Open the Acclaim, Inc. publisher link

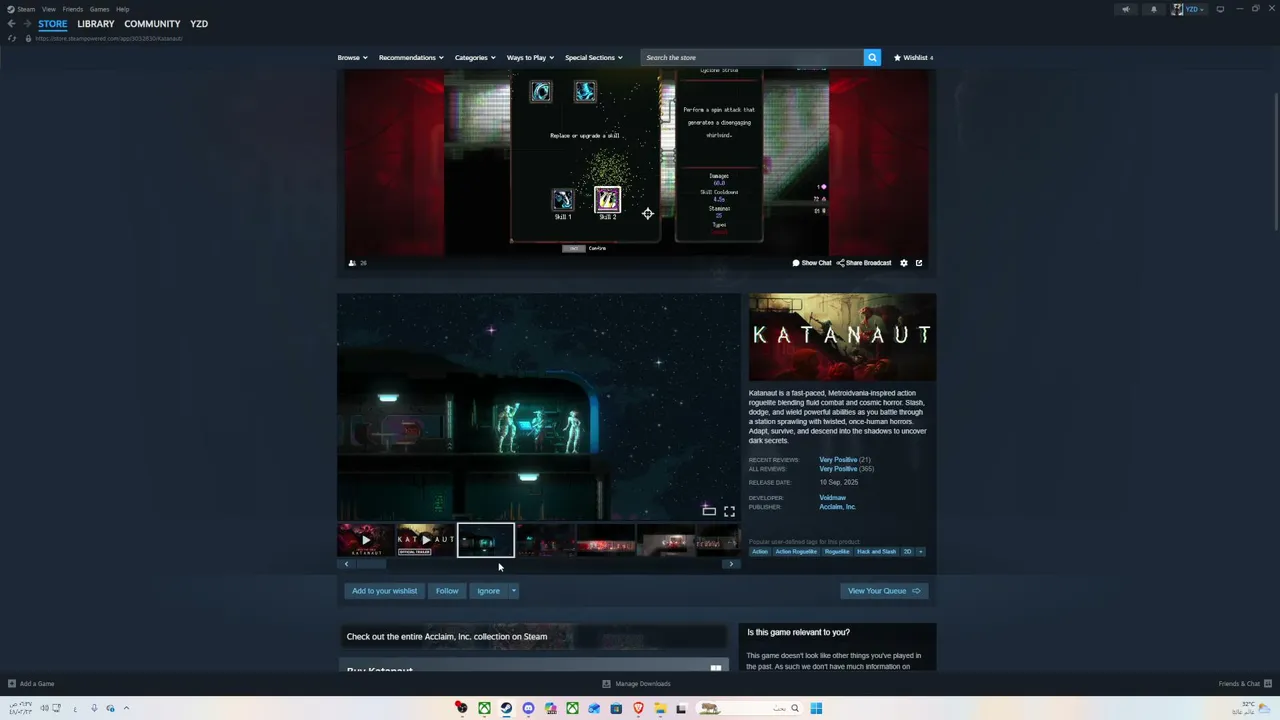pos(837,507)
